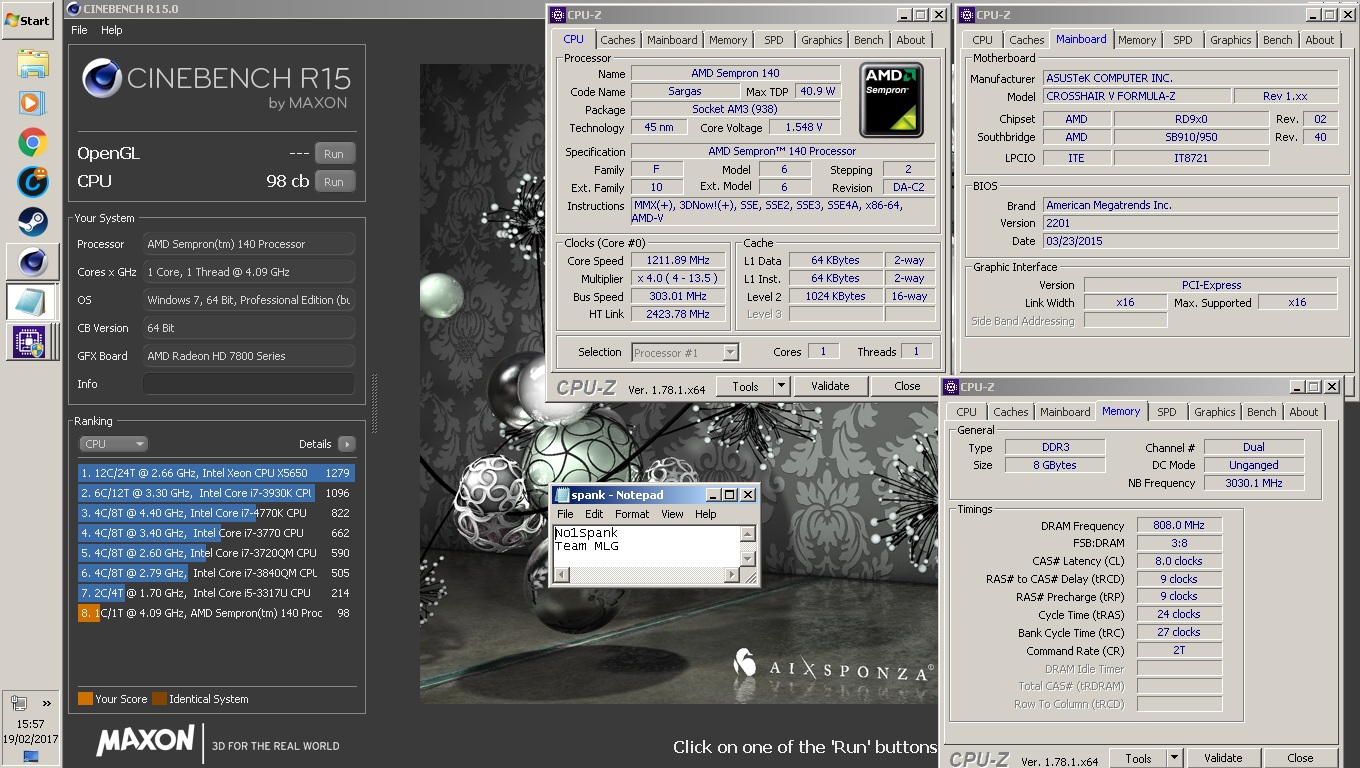Launch Windows Media Player from the taskbar
Viewport: 1360px width, 768px height.
coord(32,103)
